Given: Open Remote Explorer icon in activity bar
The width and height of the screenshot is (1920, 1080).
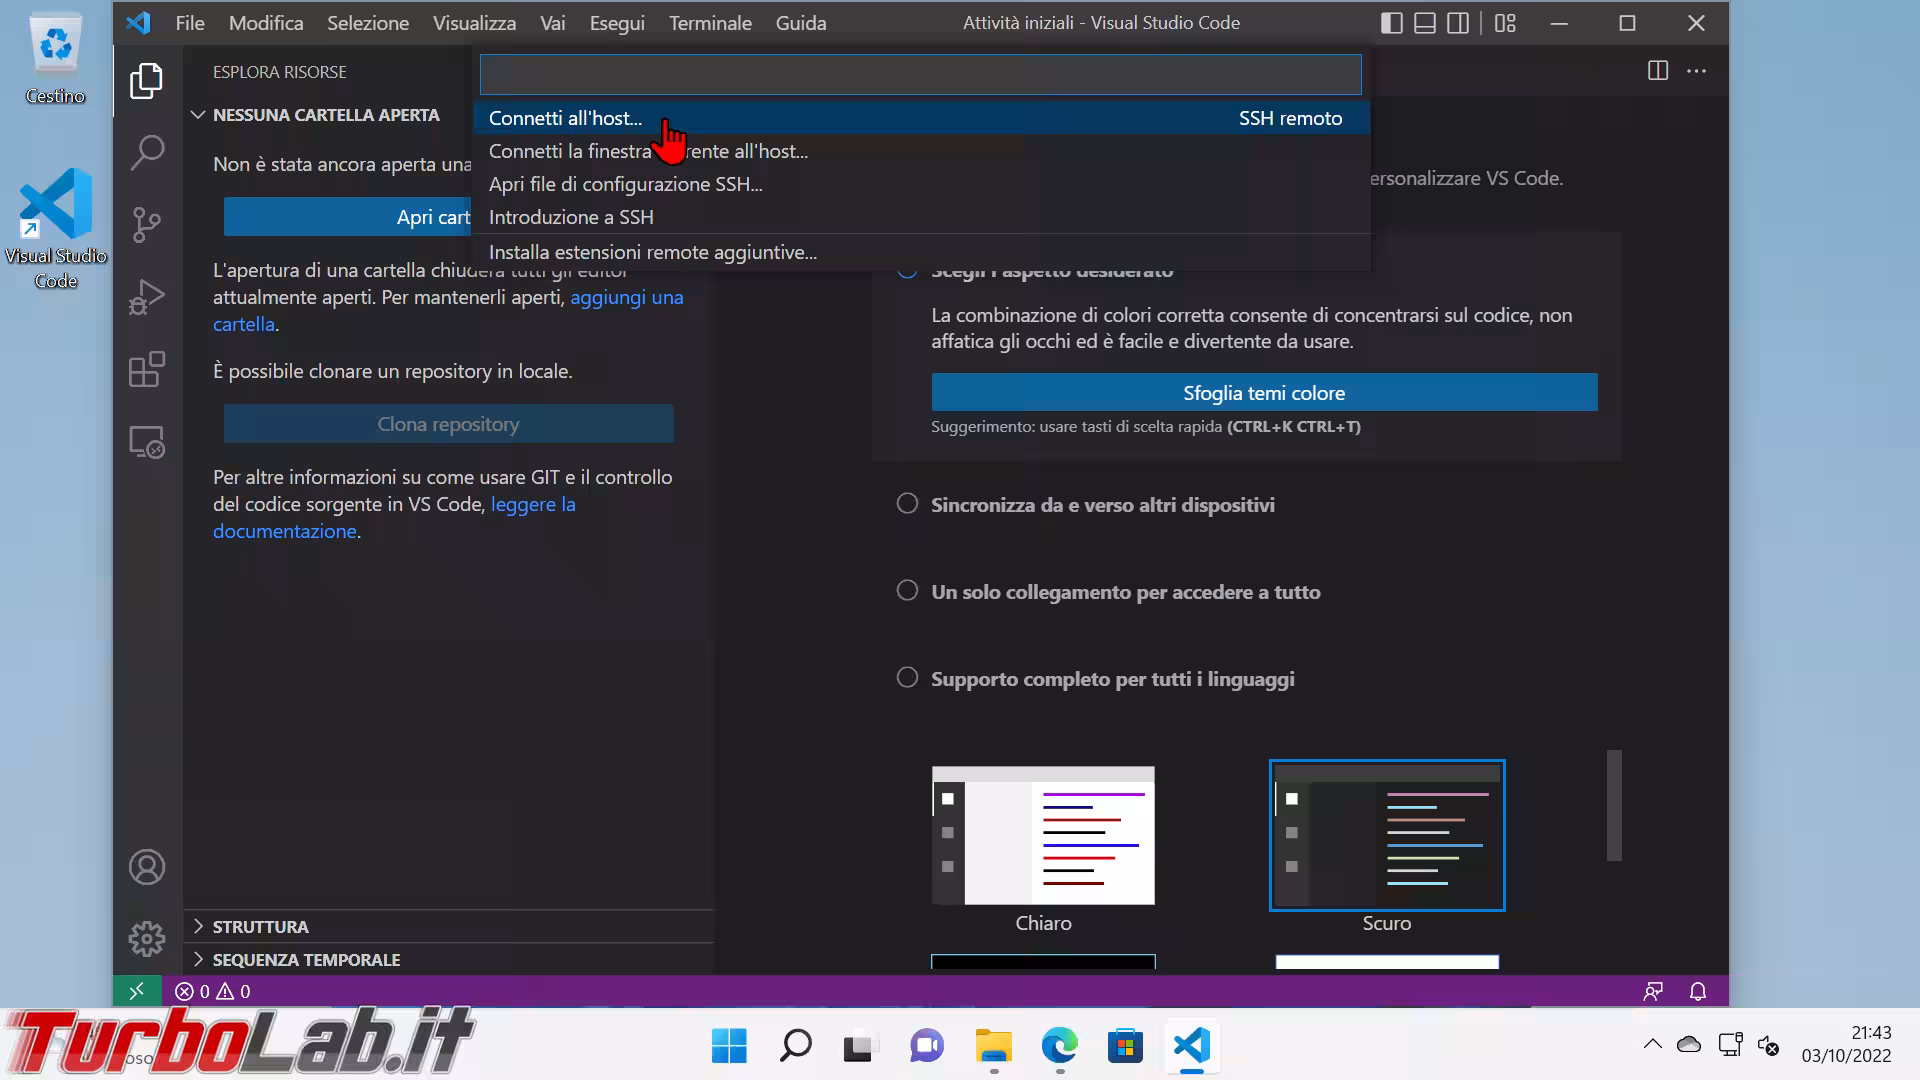Looking at the screenshot, I should pyautogui.click(x=147, y=442).
